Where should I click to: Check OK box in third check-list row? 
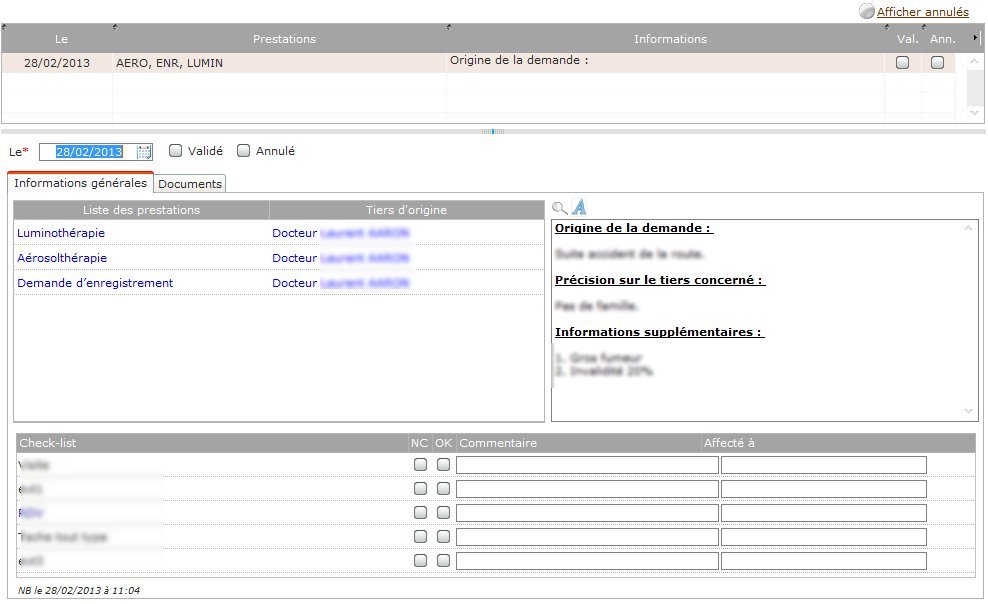[x=444, y=513]
